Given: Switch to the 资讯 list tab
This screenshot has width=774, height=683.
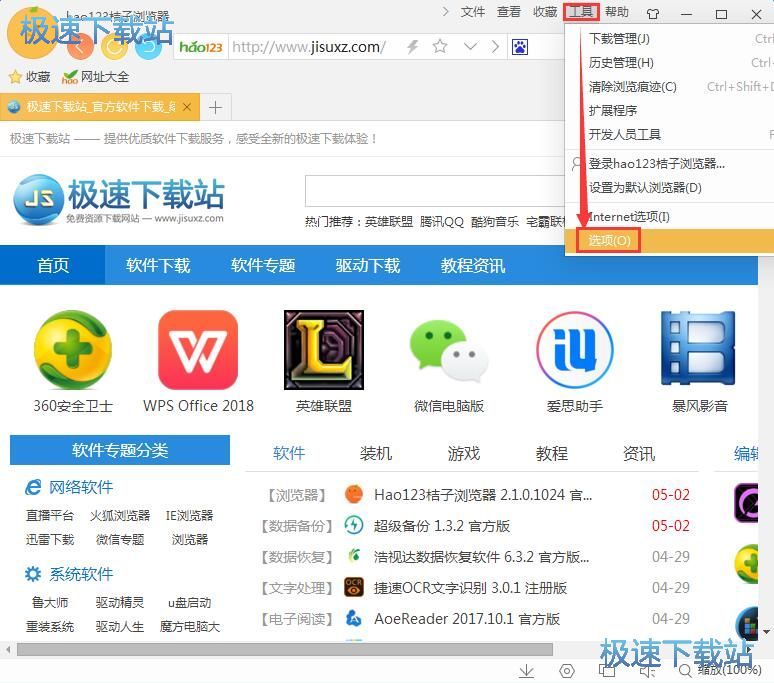Looking at the screenshot, I should [x=639, y=453].
